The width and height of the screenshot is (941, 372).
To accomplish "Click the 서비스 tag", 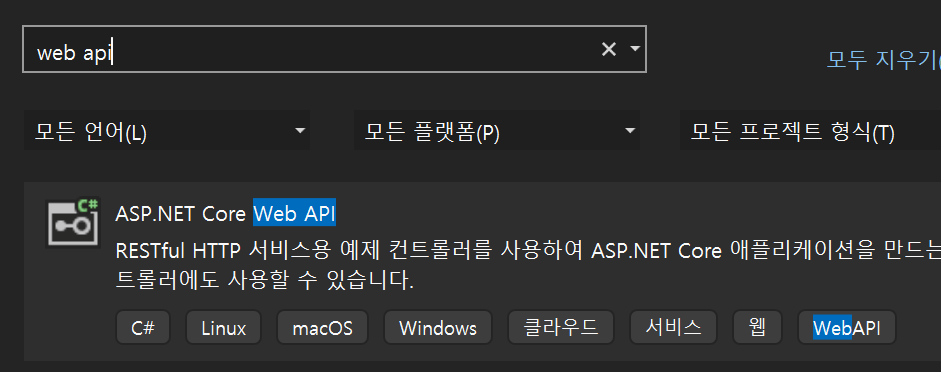I will pos(673,328).
